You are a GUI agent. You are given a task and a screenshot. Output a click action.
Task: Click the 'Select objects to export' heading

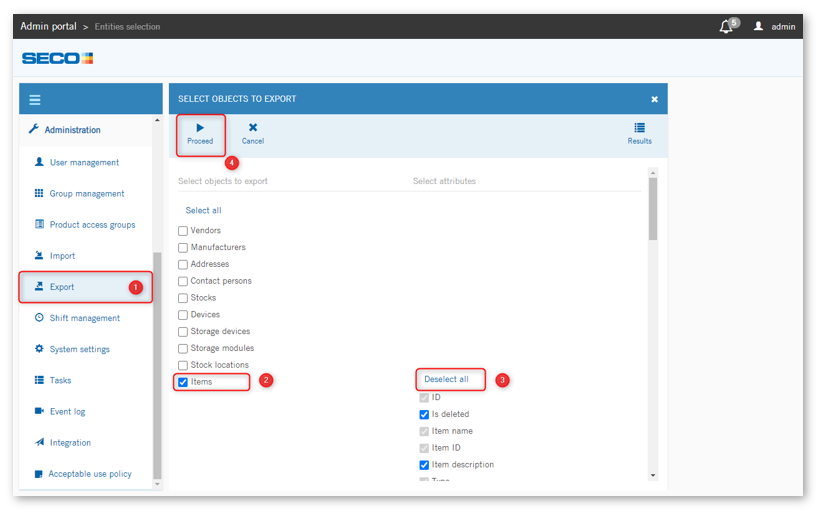pyautogui.click(x=223, y=181)
